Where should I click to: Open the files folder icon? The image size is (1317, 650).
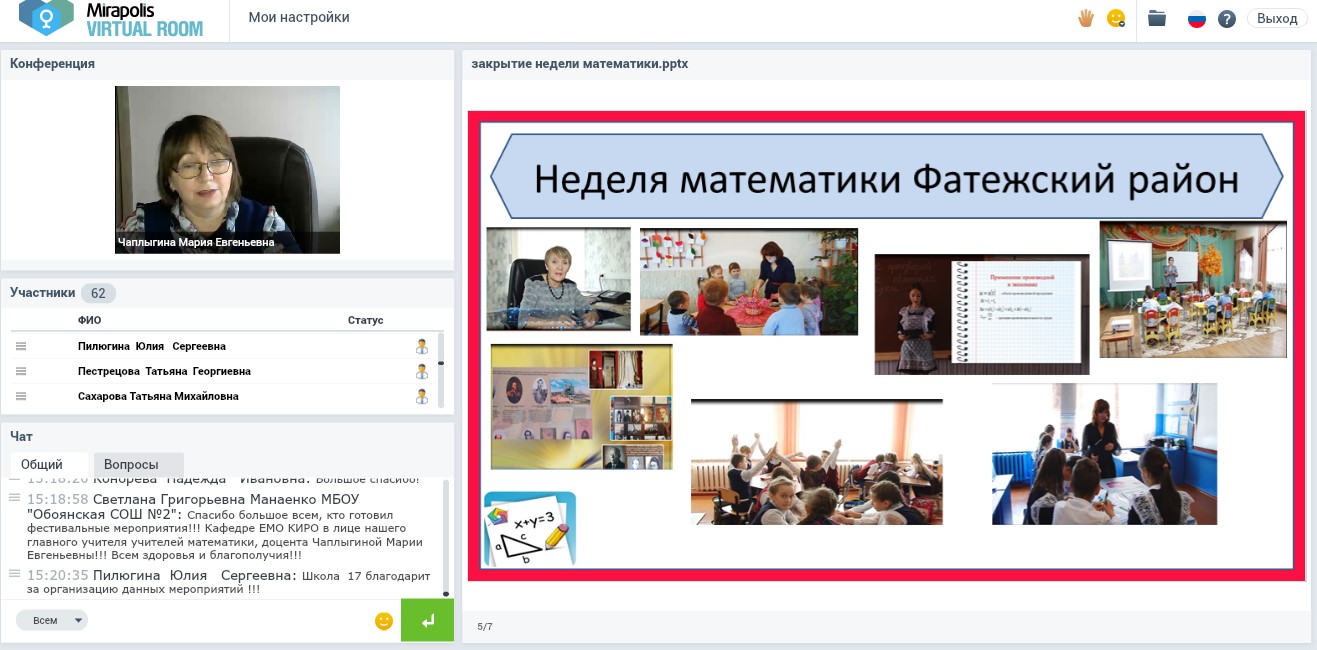1157,18
